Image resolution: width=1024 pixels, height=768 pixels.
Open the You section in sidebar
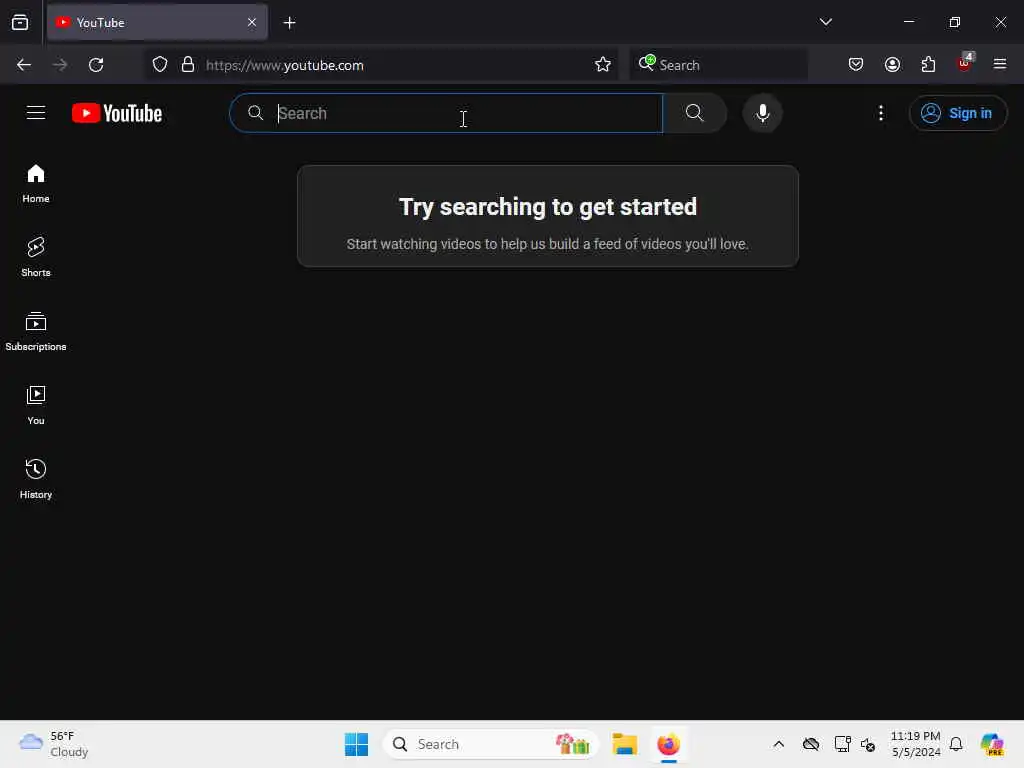pyautogui.click(x=36, y=406)
